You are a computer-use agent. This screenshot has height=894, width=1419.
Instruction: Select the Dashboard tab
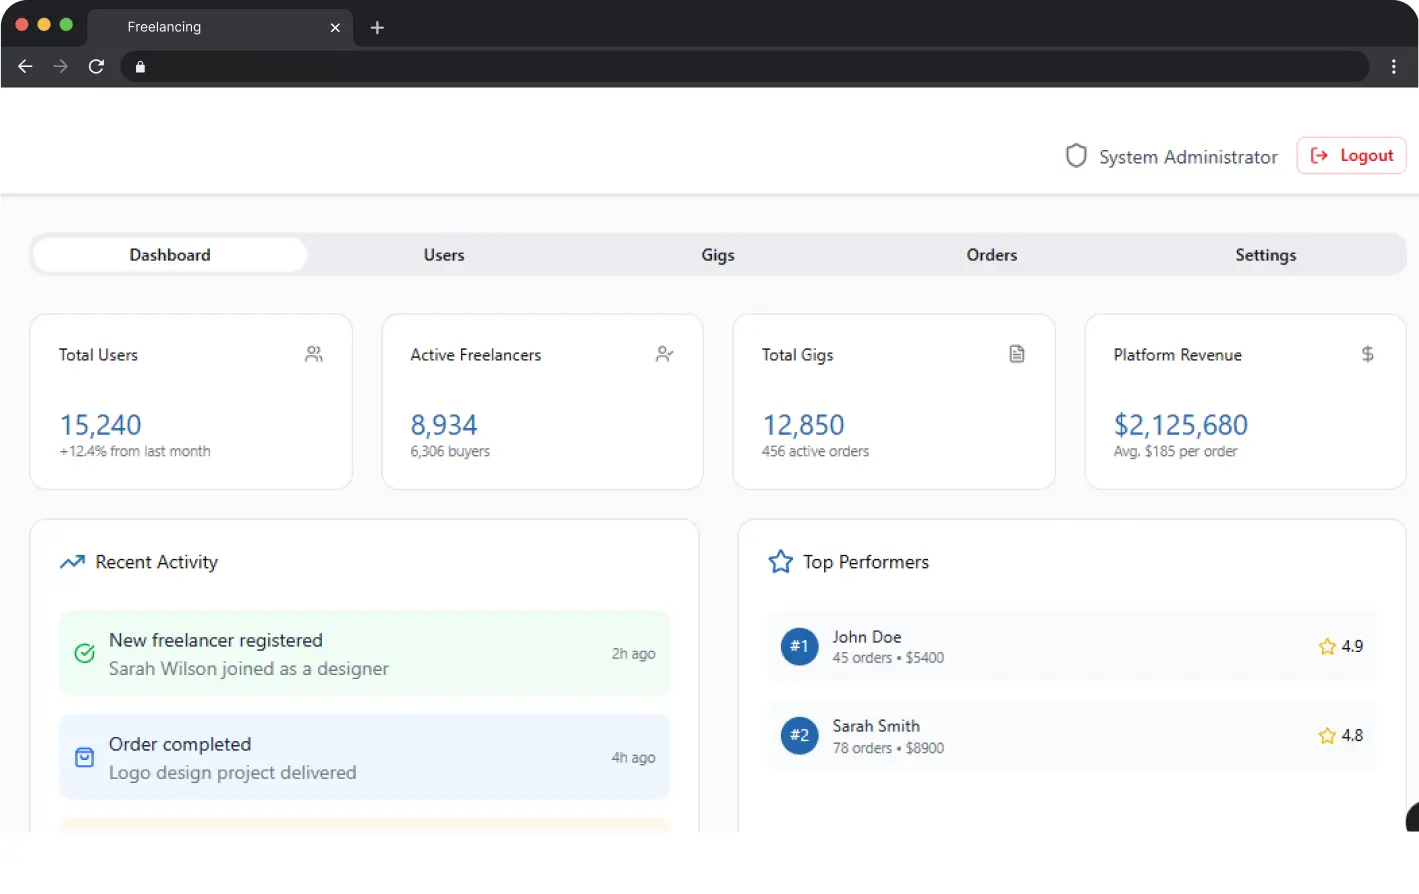point(170,255)
